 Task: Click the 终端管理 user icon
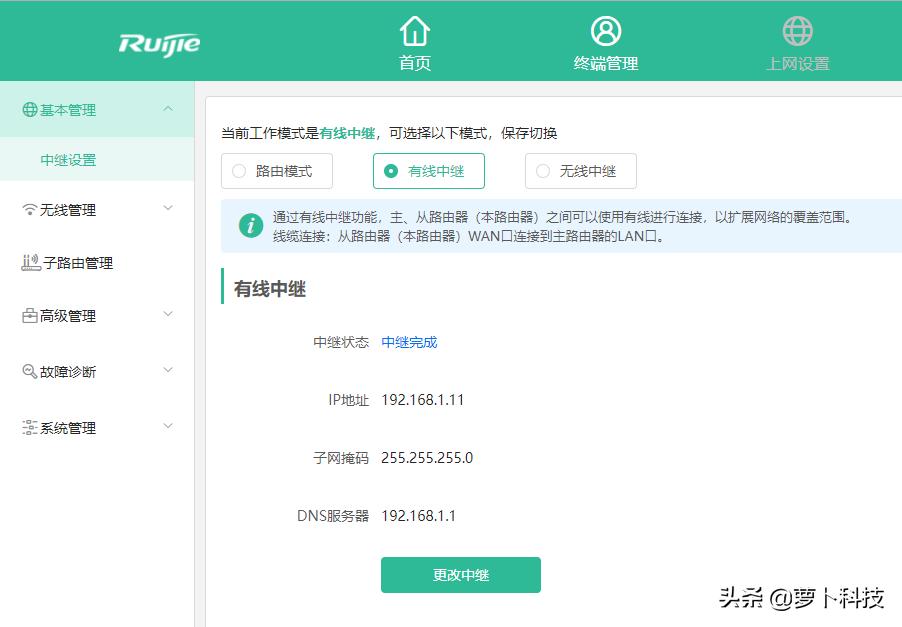pos(605,32)
